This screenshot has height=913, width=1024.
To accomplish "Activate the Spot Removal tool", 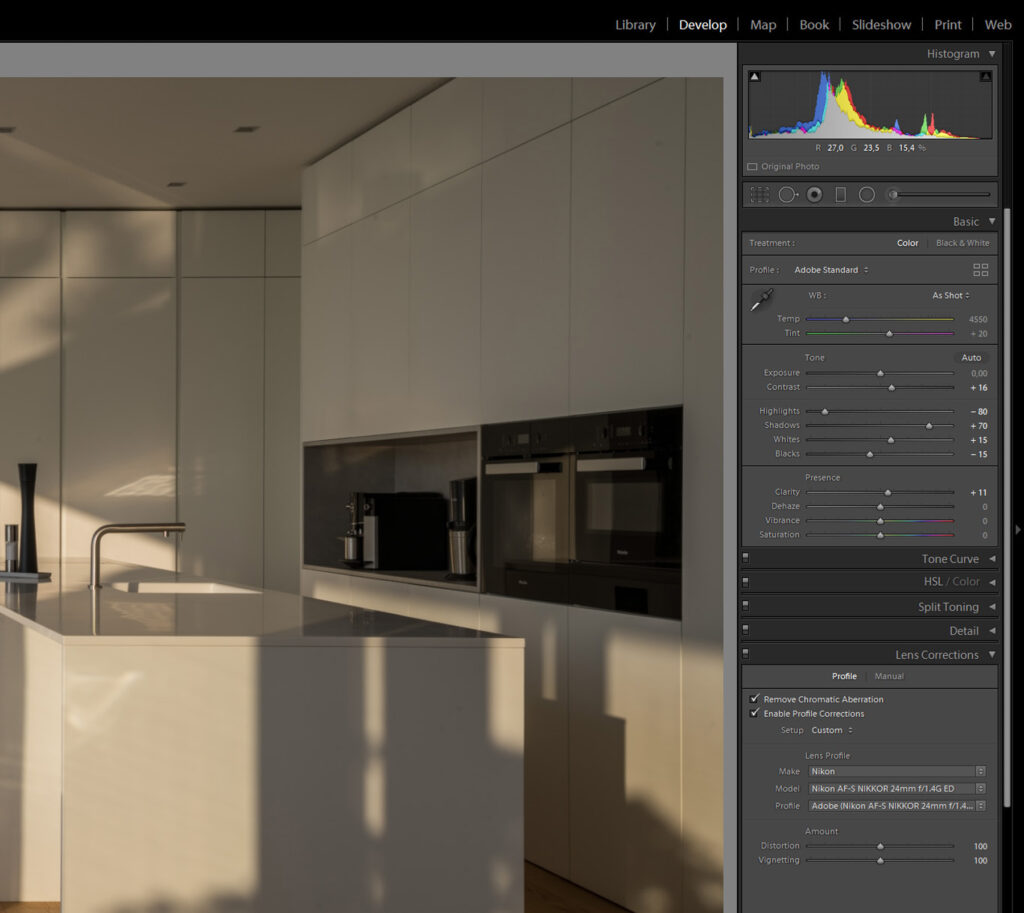I will click(x=788, y=195).
